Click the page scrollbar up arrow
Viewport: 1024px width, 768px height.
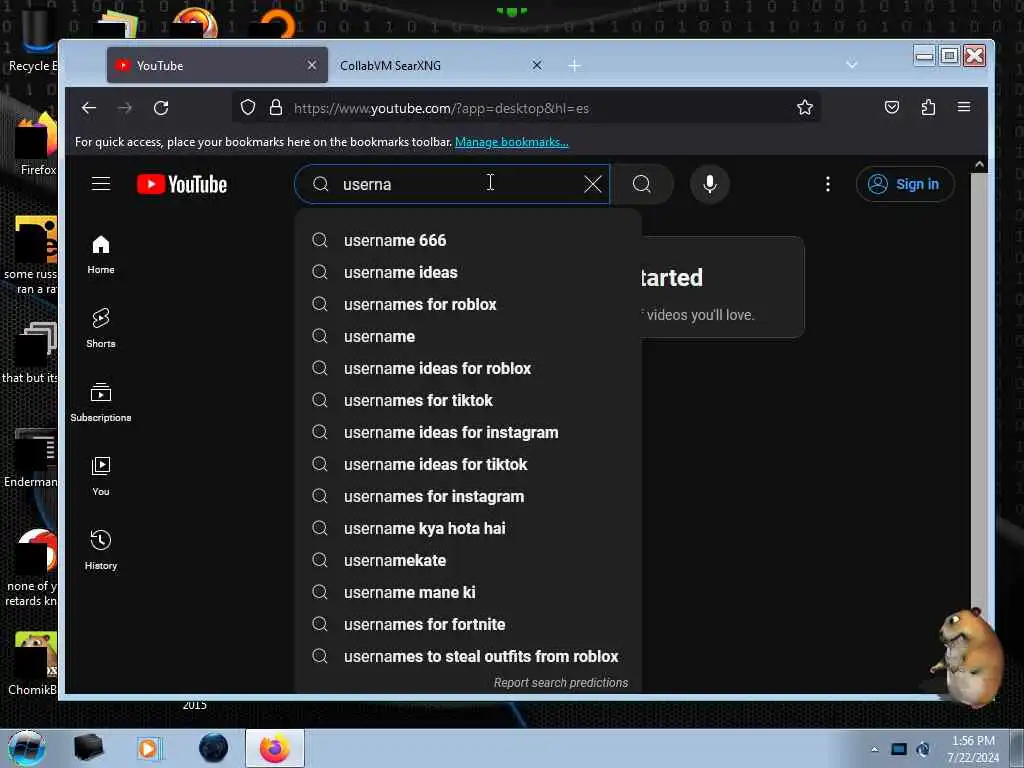pyautogui.click(x=979, y=165)
